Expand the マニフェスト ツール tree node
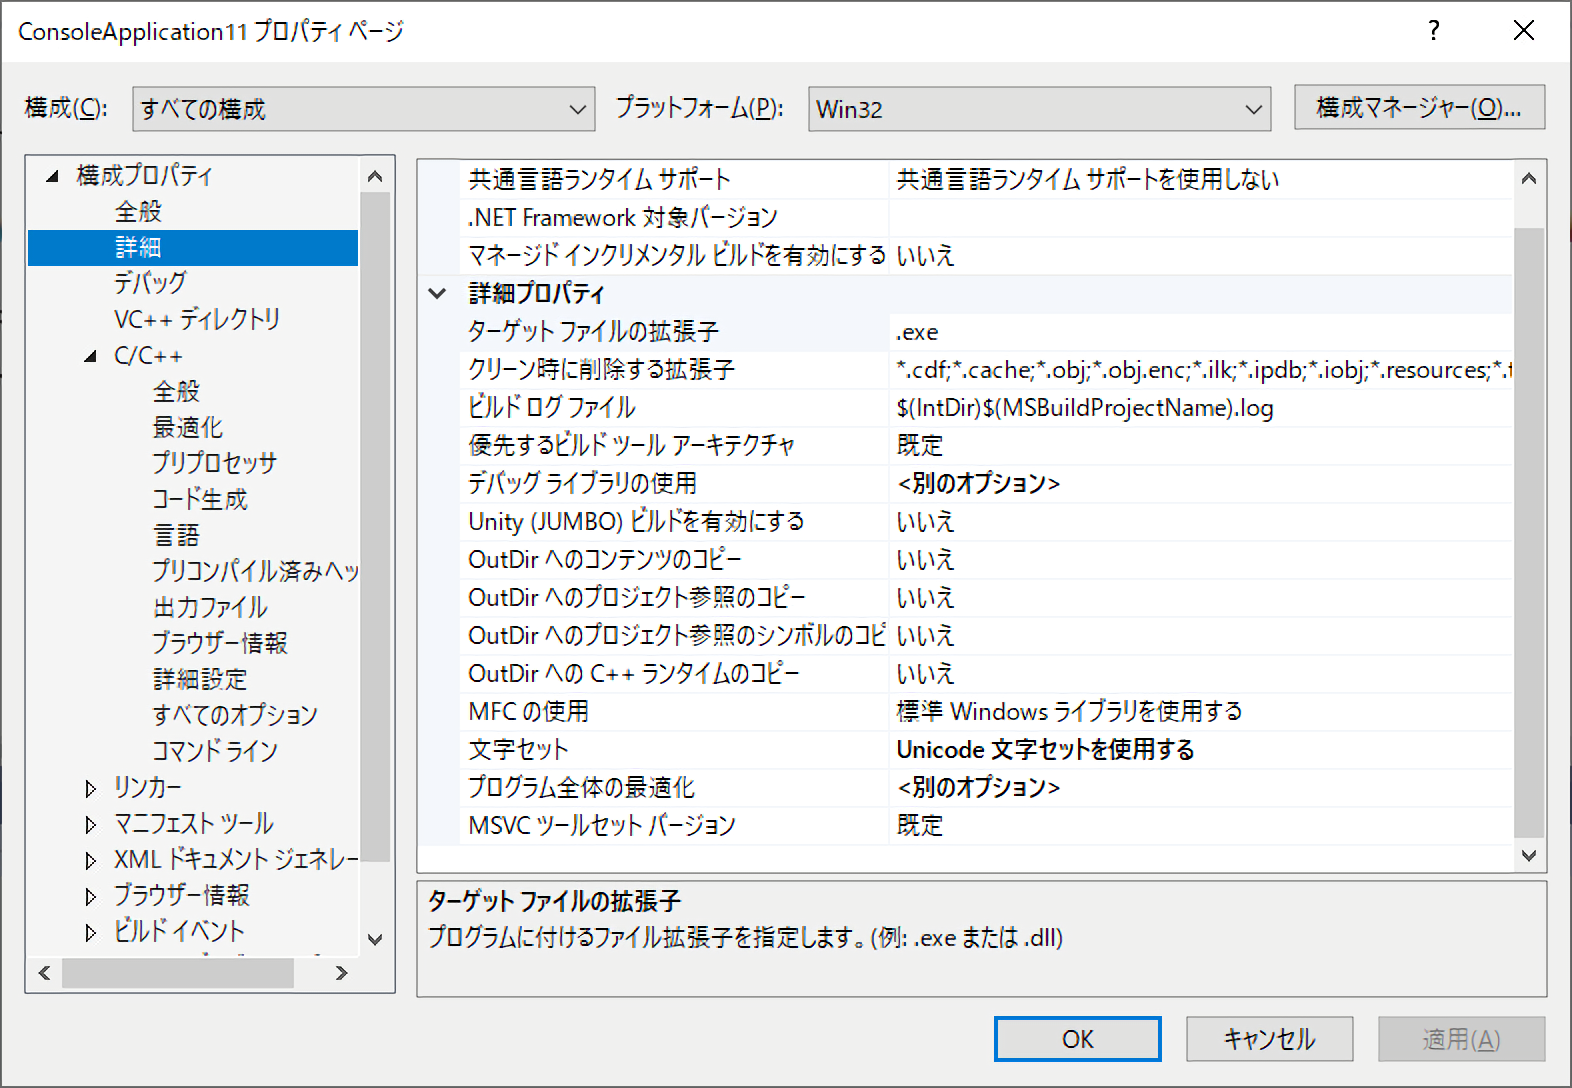This screenshot has width=1572, height=1088. [x=91, y=825]
